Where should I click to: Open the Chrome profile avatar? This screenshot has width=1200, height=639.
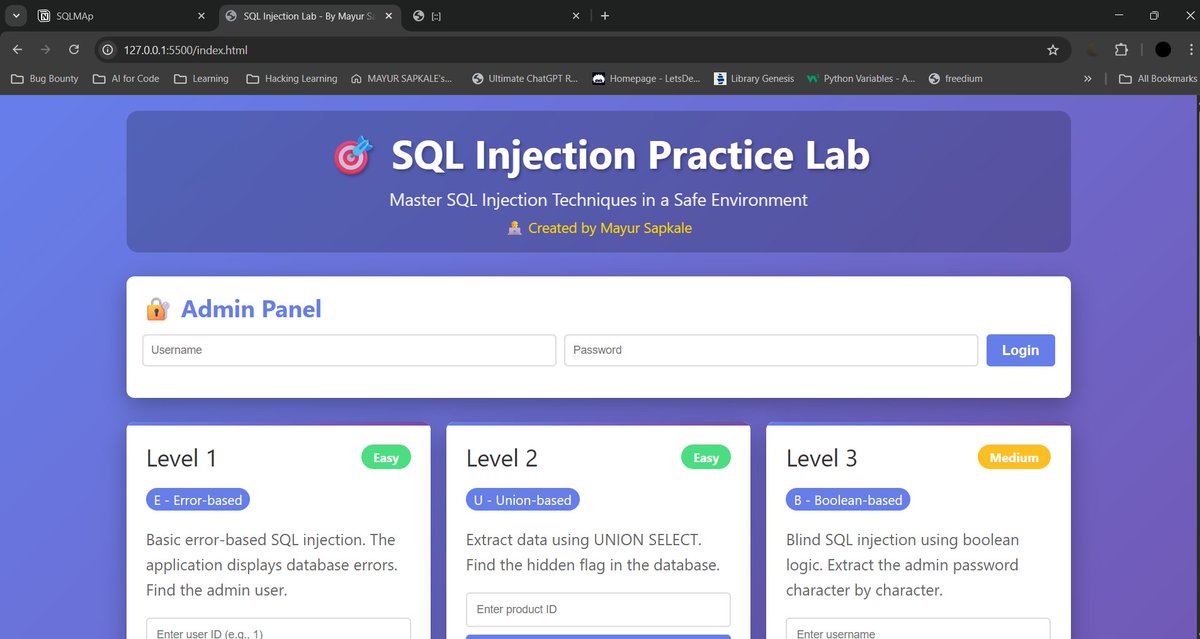coord(1163,49)
